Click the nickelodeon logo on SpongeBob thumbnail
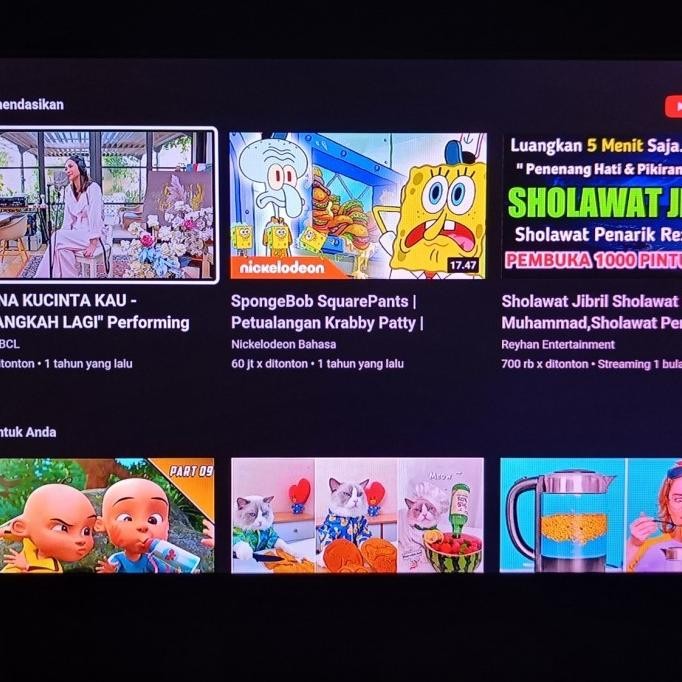 point(282,267)
